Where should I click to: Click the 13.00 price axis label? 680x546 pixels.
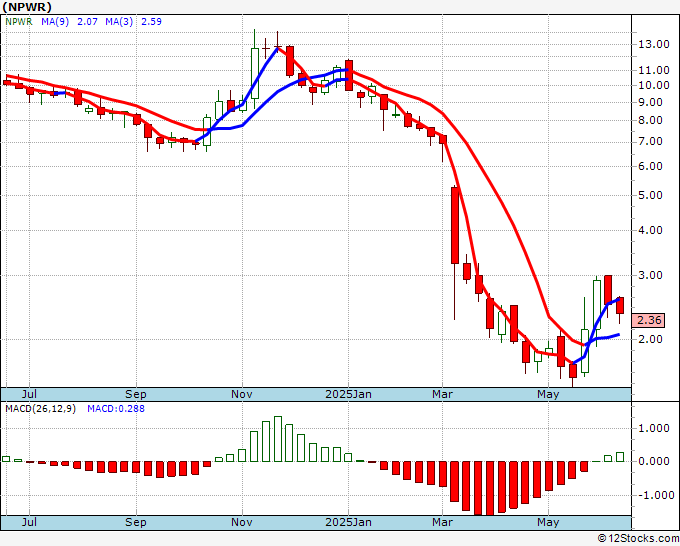click(654, 44)
